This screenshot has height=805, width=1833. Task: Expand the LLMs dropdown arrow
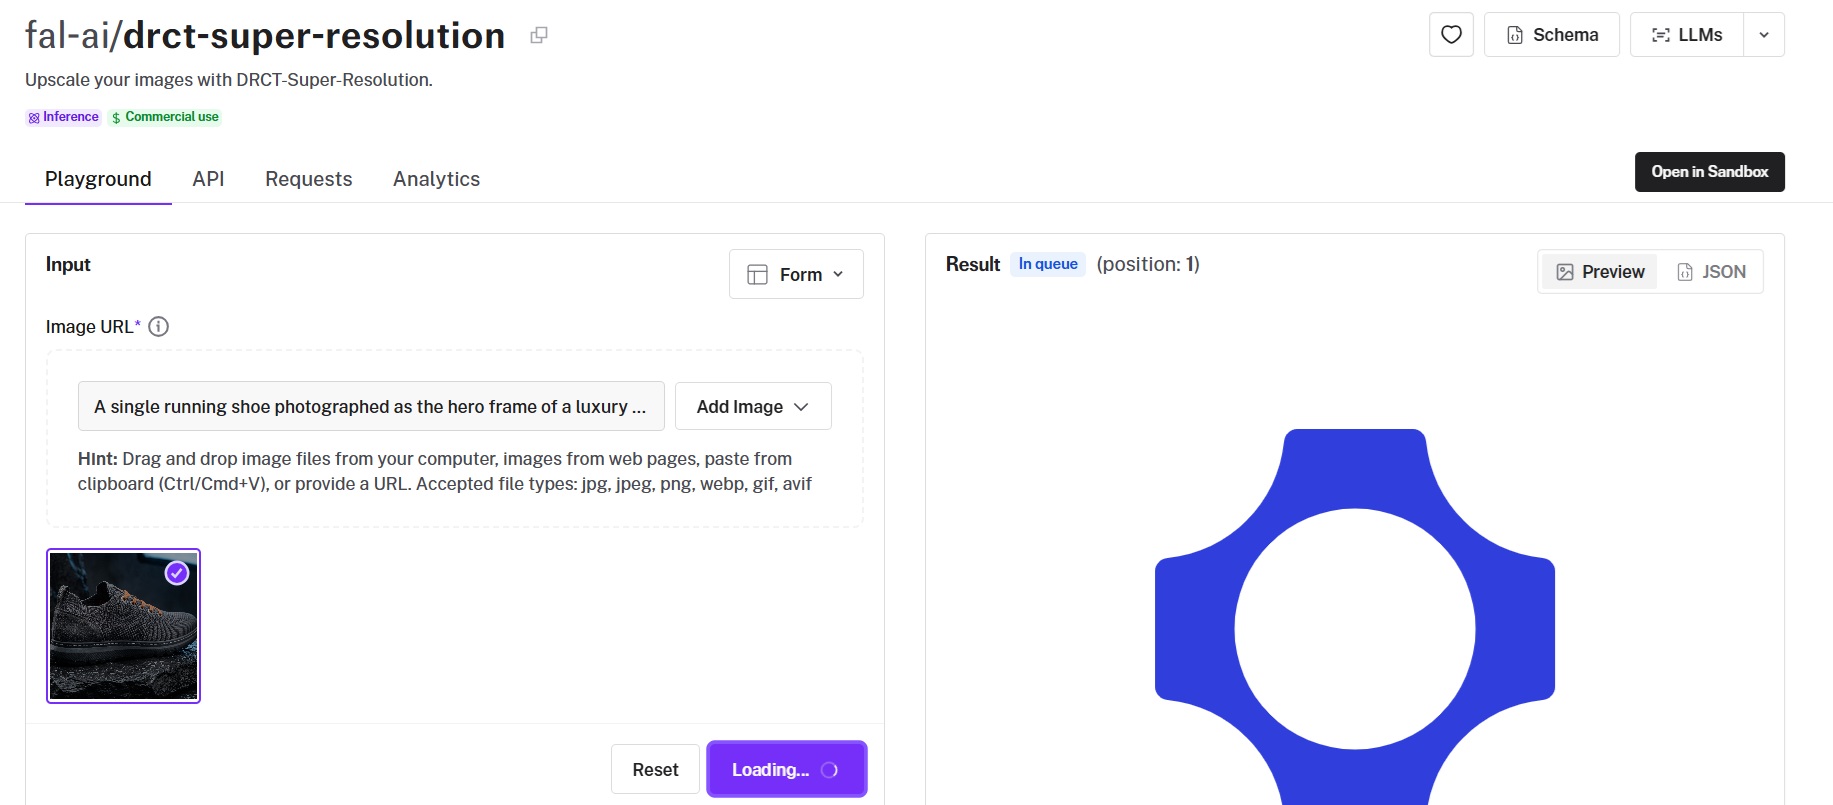[x=1764, y=35]
